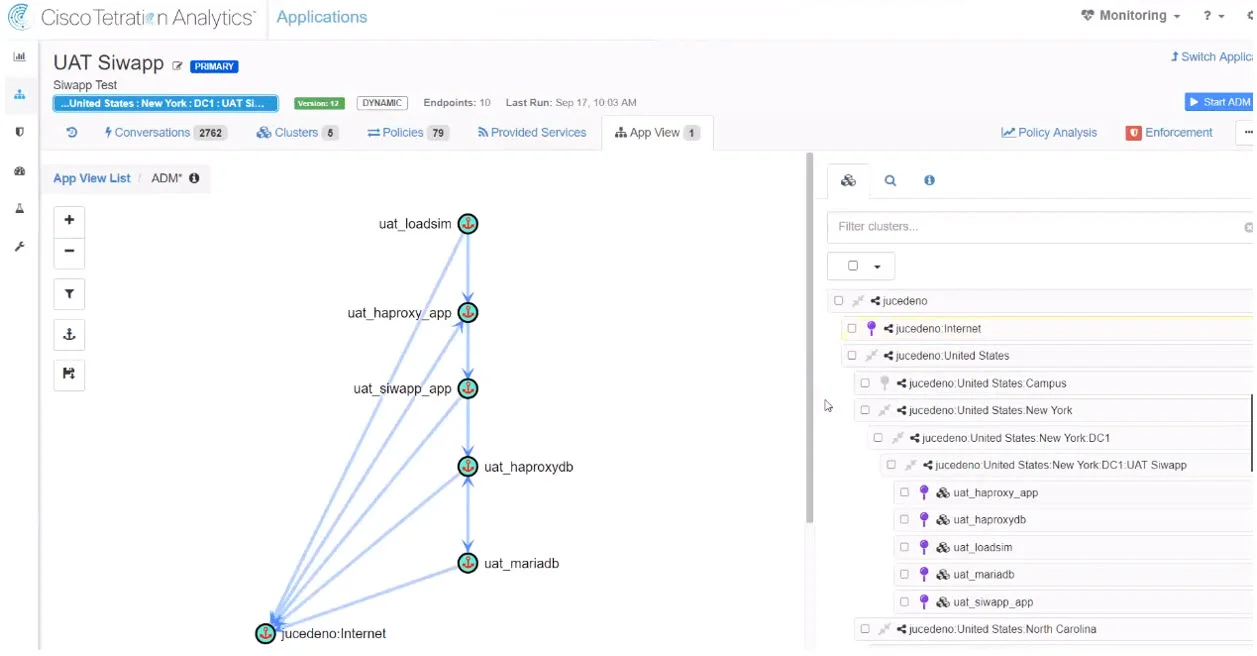Open the select-all checkbox dropdown arrow
1257x656 pixels.
coord(877,266)
